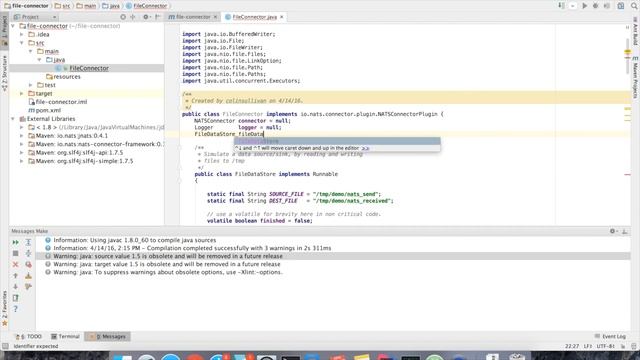Select the resources folder
Image resolution: width=640 pixels, height=360 pixels.
coord(63,76)
